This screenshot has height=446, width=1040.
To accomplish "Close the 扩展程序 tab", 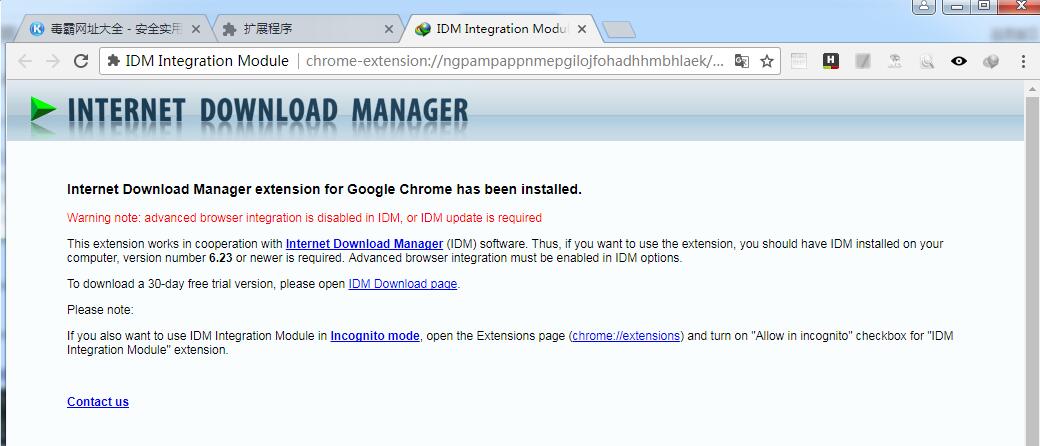I will [389, 29].
